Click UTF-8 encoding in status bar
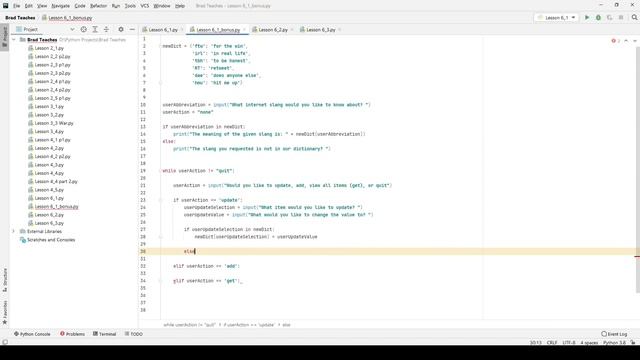 click(x=569, y=343)
